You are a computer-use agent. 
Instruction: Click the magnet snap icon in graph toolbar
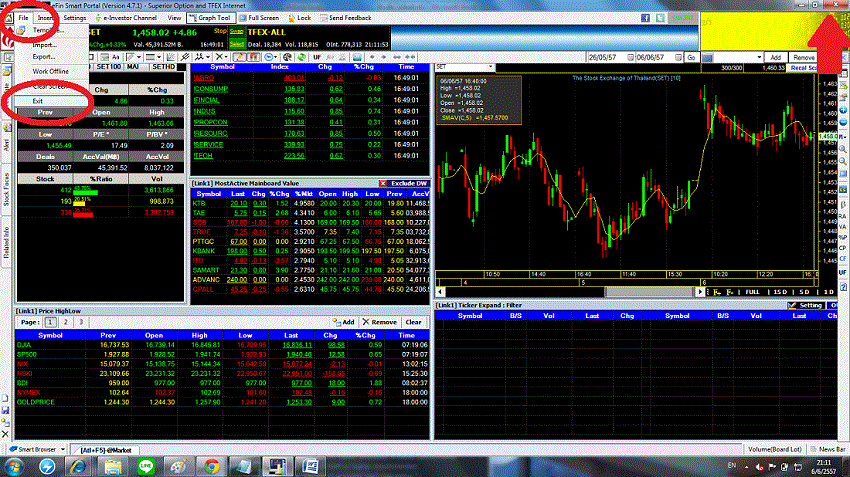tap(254, 57)
